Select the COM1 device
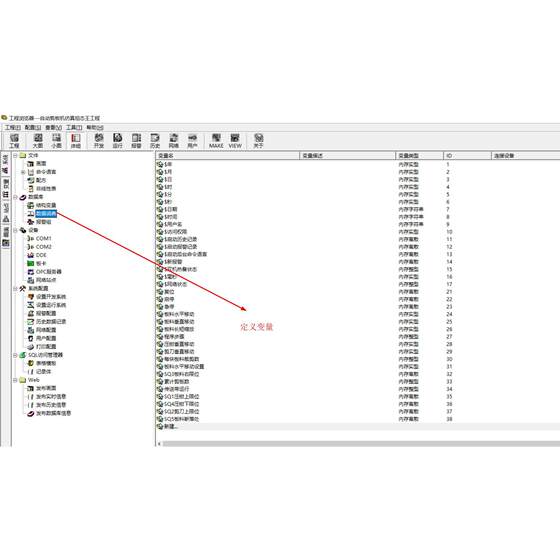Image resolution: width=560 pixels, height=560 pixels. coord(44,239)
